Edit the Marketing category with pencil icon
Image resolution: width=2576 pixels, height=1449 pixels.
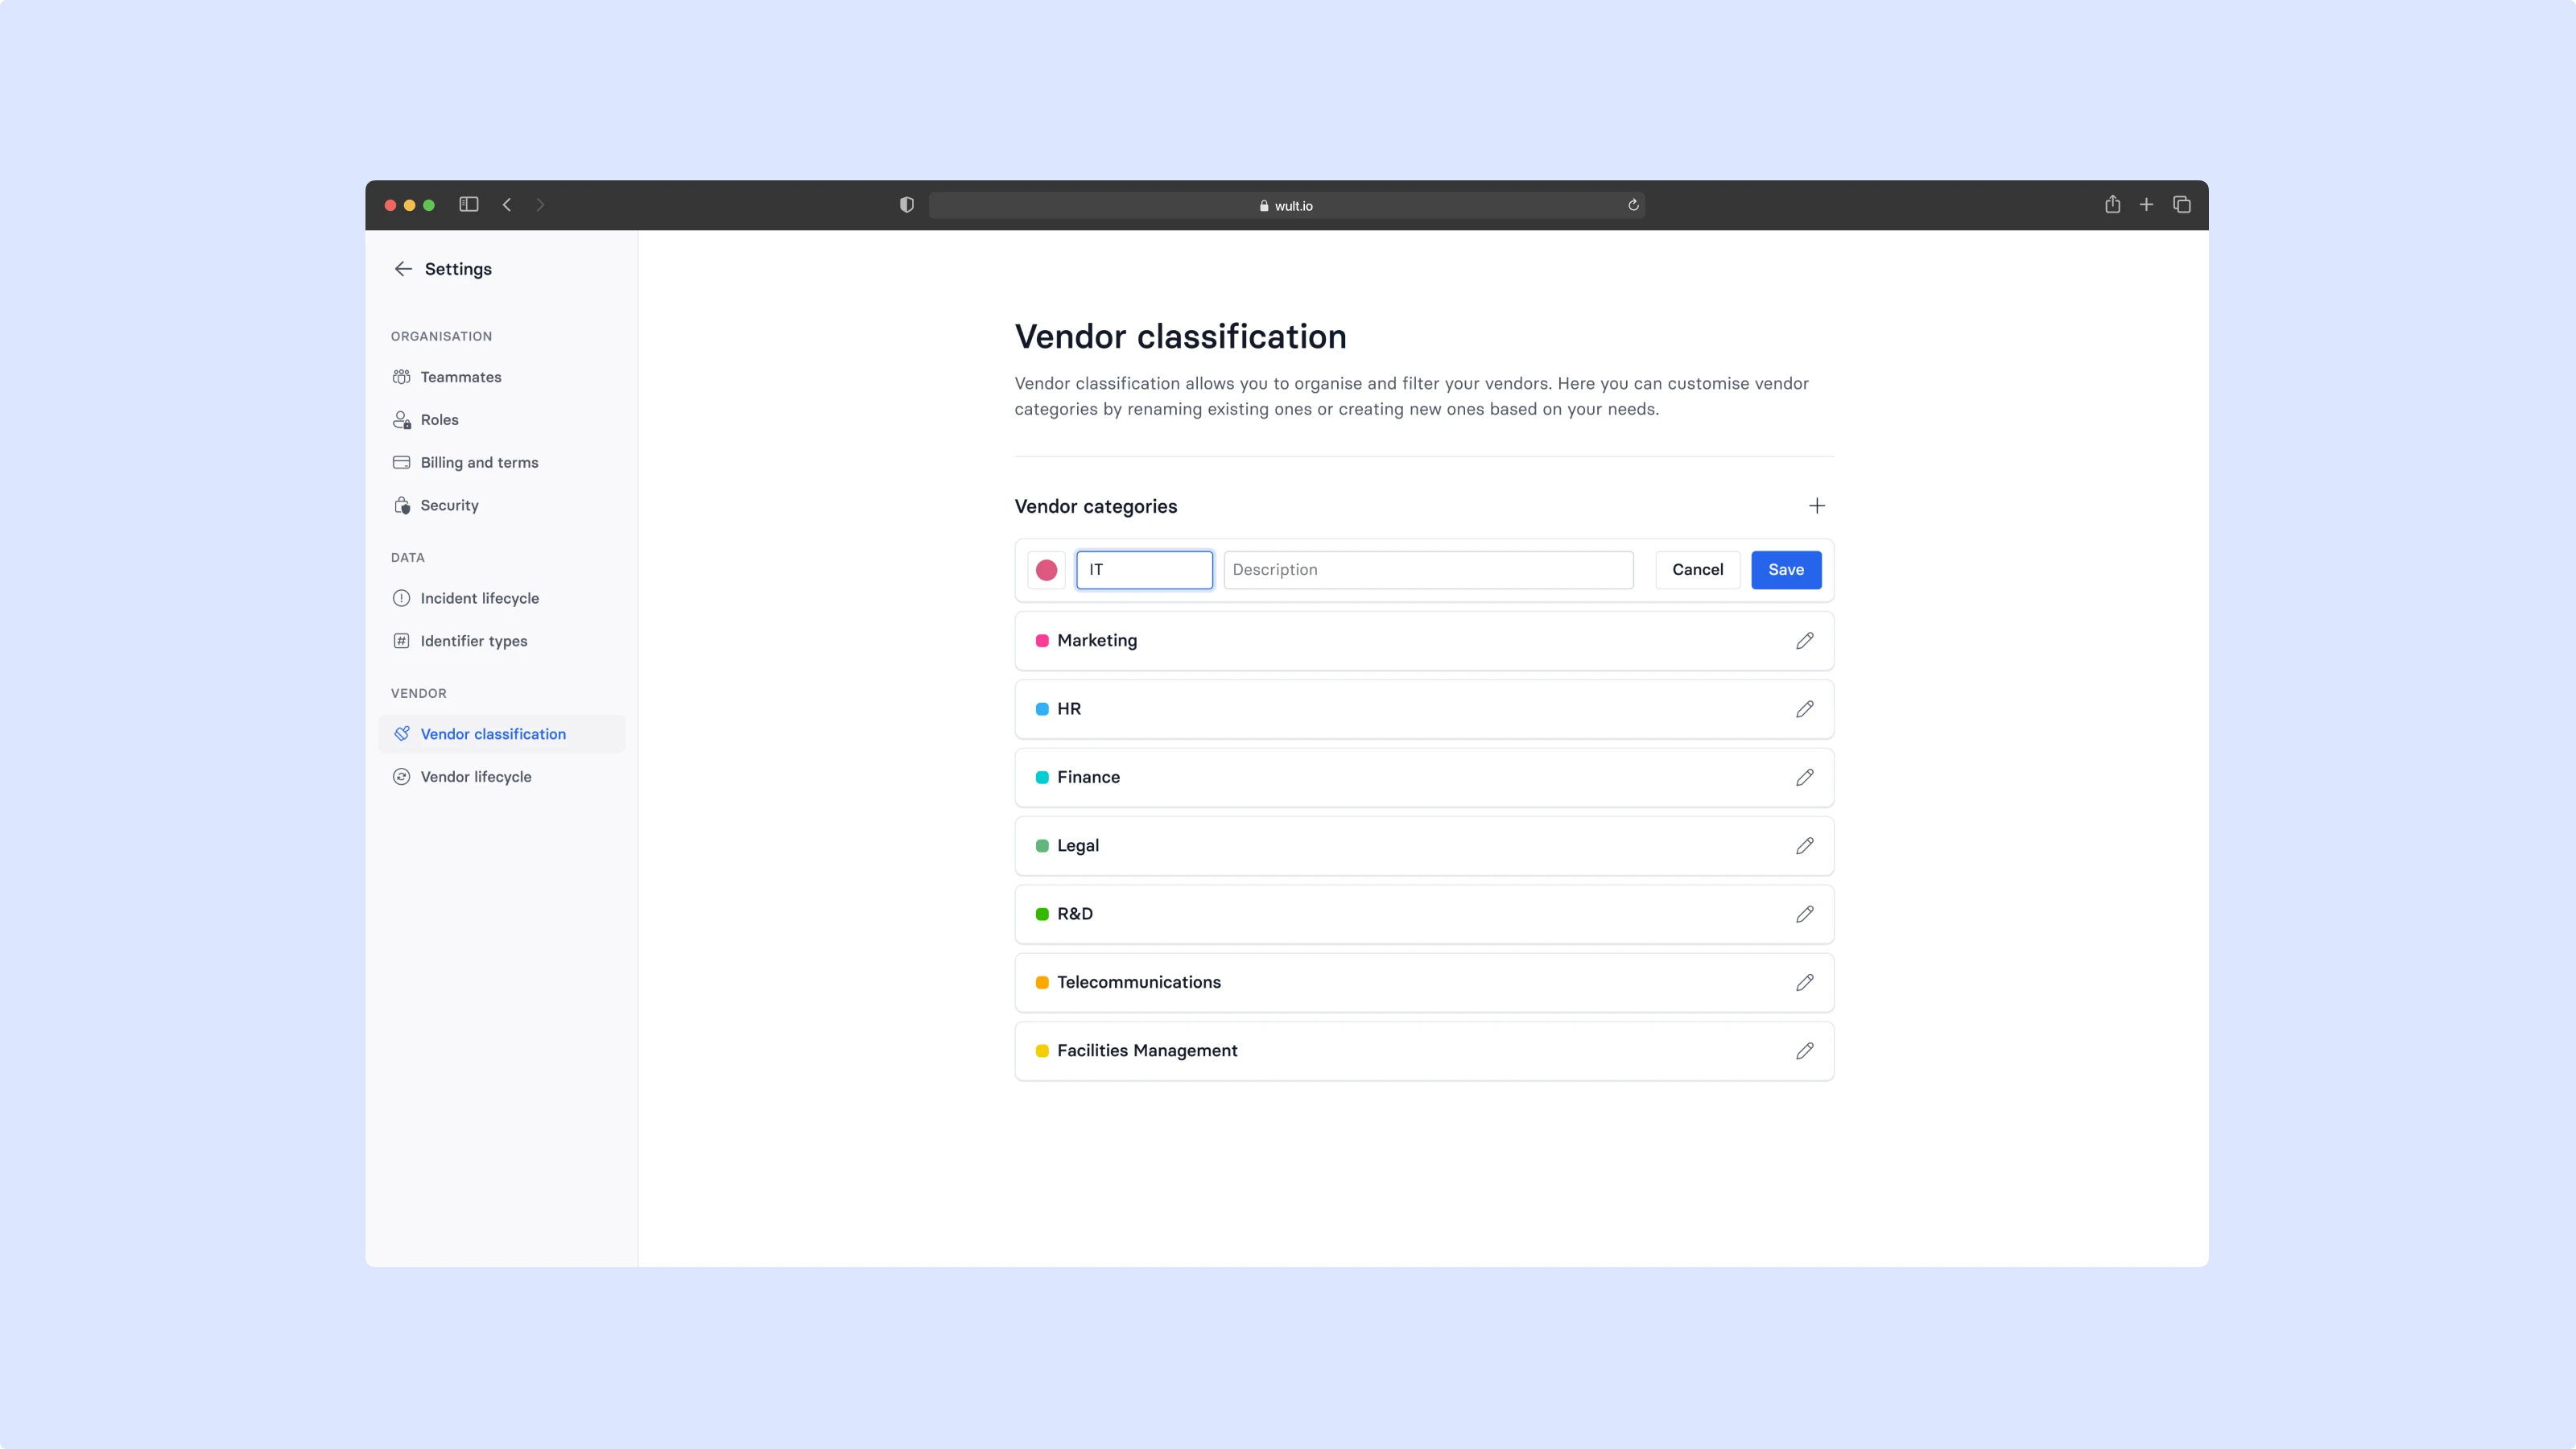click(x=1804, y=641)
